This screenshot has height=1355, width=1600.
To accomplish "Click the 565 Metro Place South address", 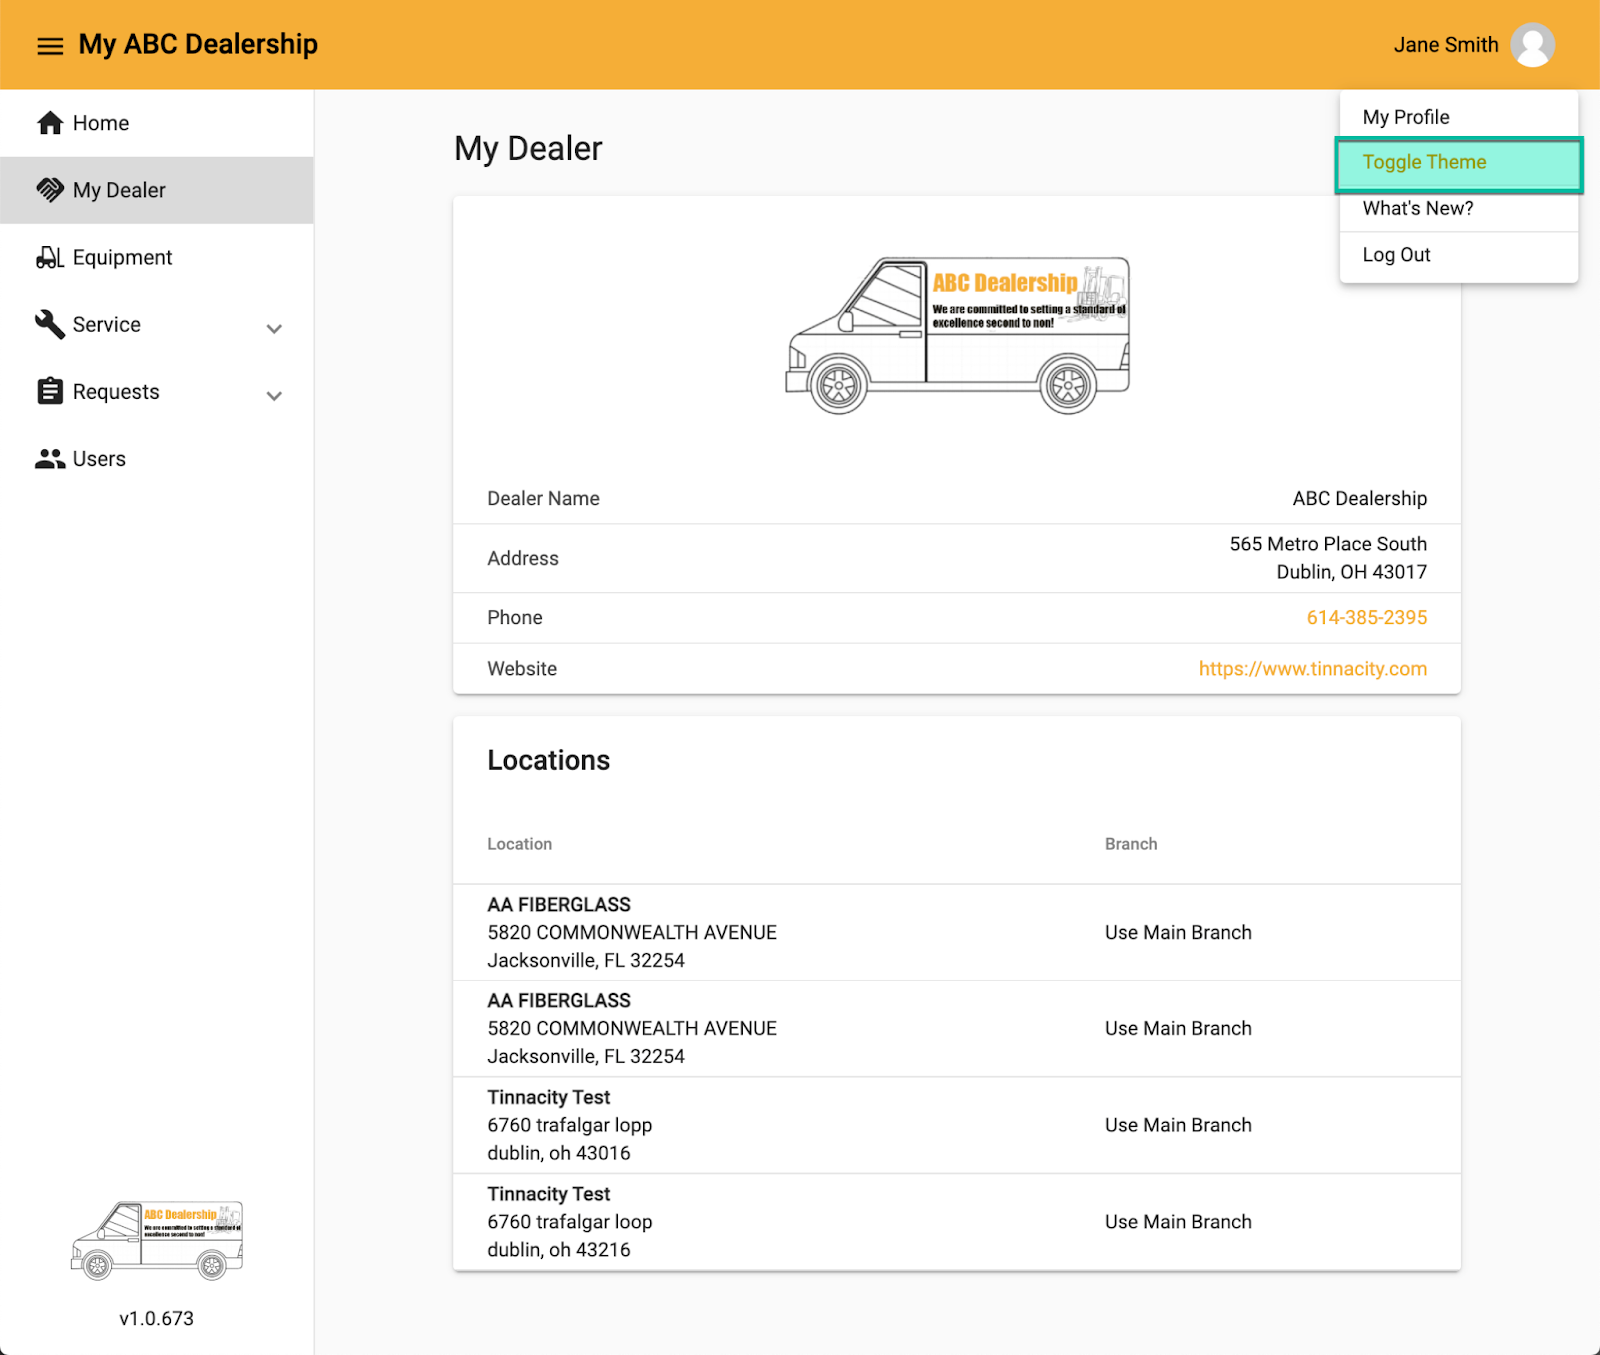I will point(1328,558).
